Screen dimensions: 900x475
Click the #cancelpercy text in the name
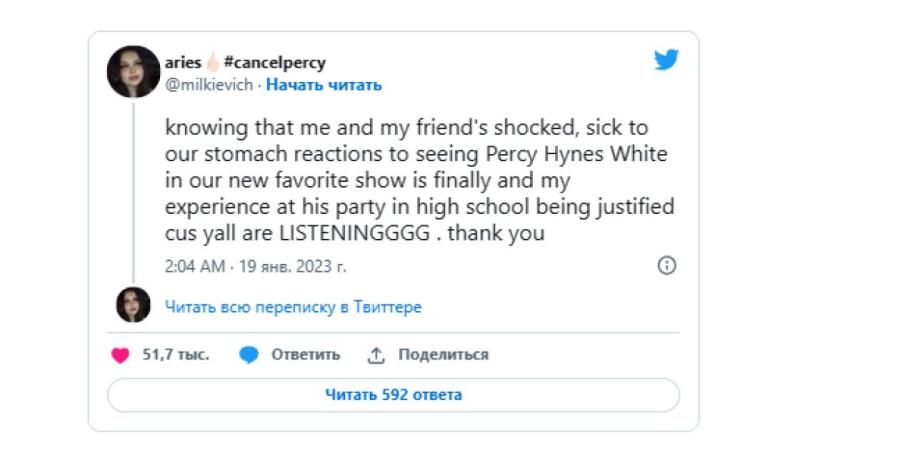pyautogui.click(x=274, y=63)
